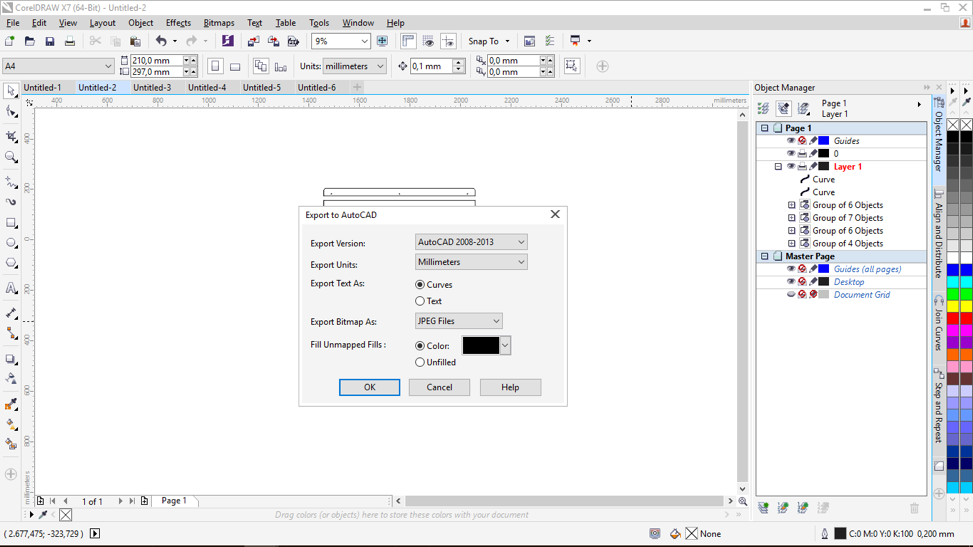973x547 pixels.
Task: Click the page width 210,0 mm field
Action: click(156, 60)
